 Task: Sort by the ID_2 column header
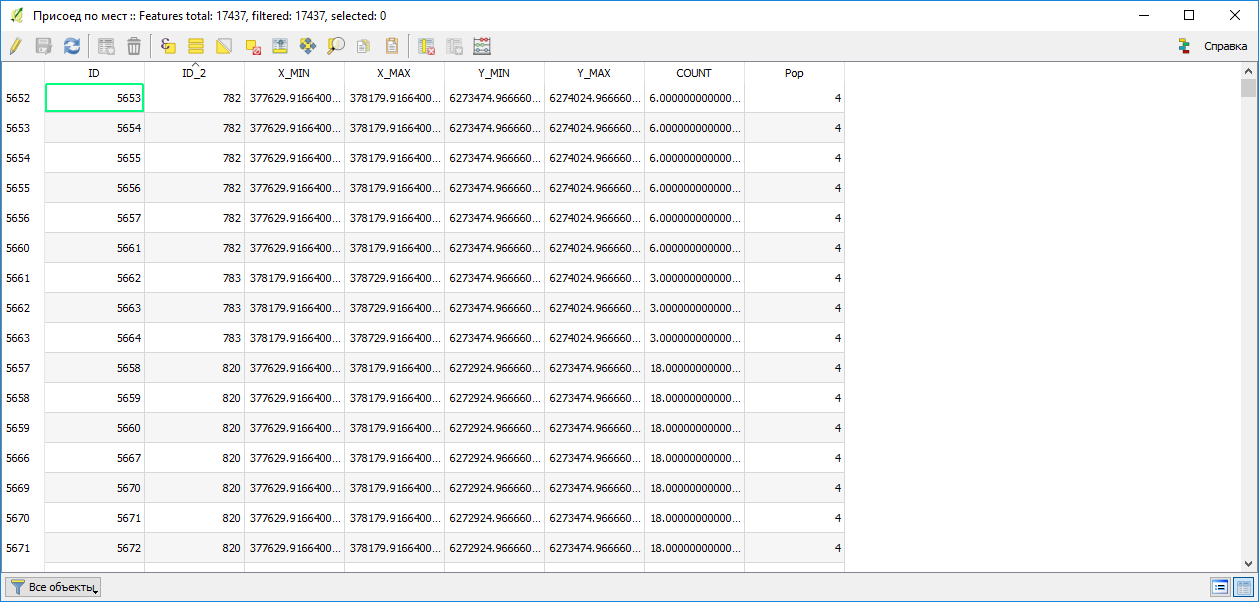[x=194, y=73]
